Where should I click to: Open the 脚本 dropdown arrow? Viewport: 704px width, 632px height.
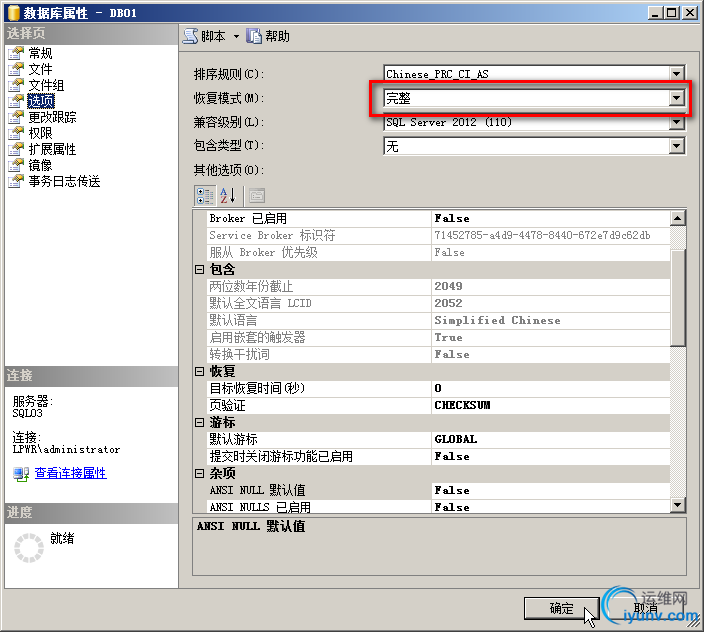[236, 37]
